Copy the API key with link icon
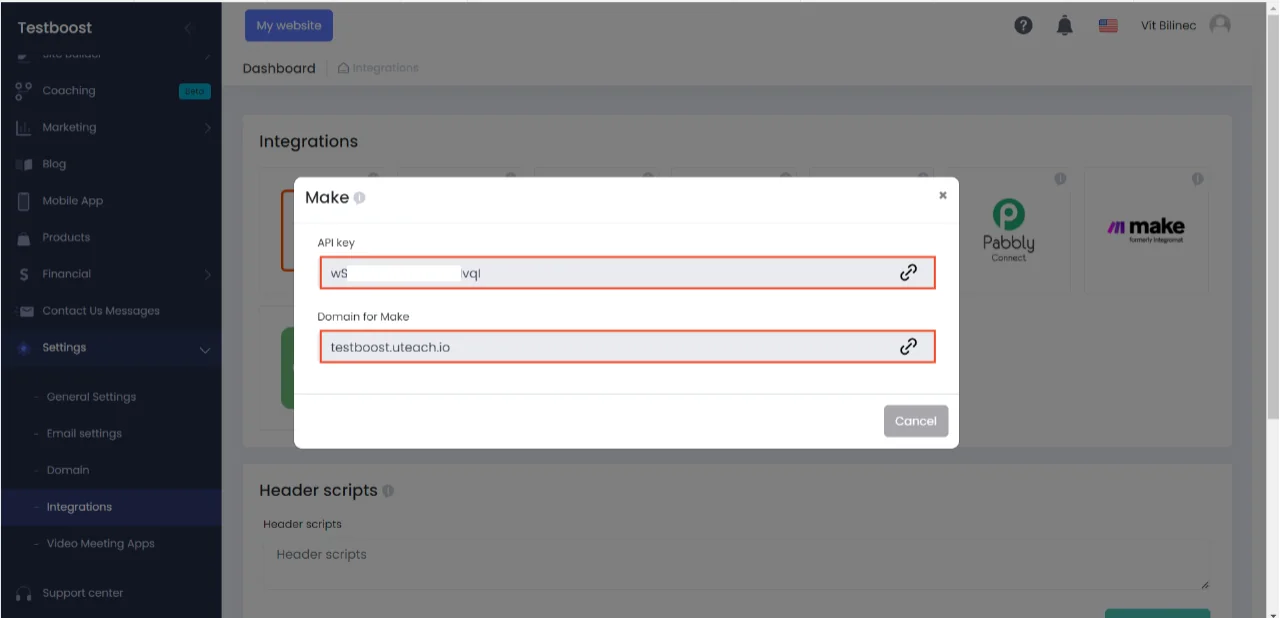1281x618 pixels. (x=908, y=272)
